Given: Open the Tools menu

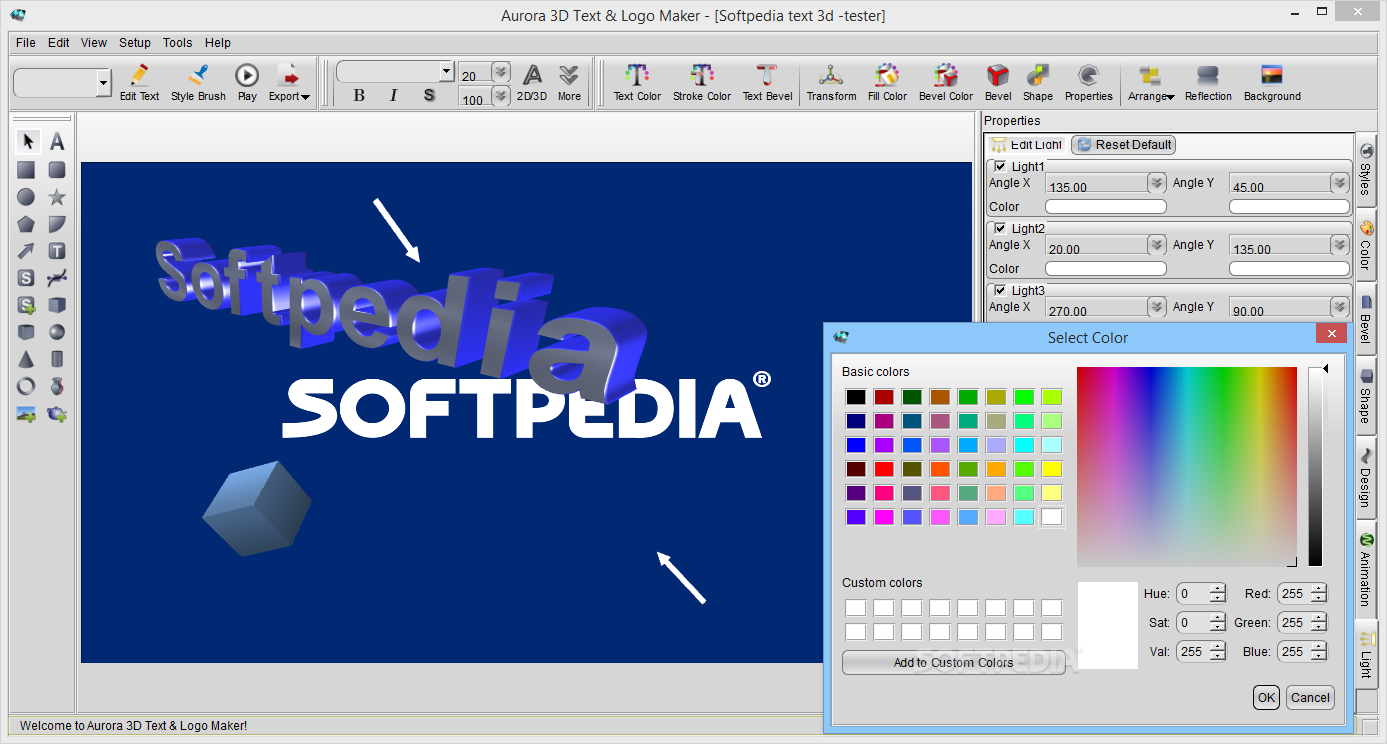Looking at the screenshot, I should [x=178, y=43].
